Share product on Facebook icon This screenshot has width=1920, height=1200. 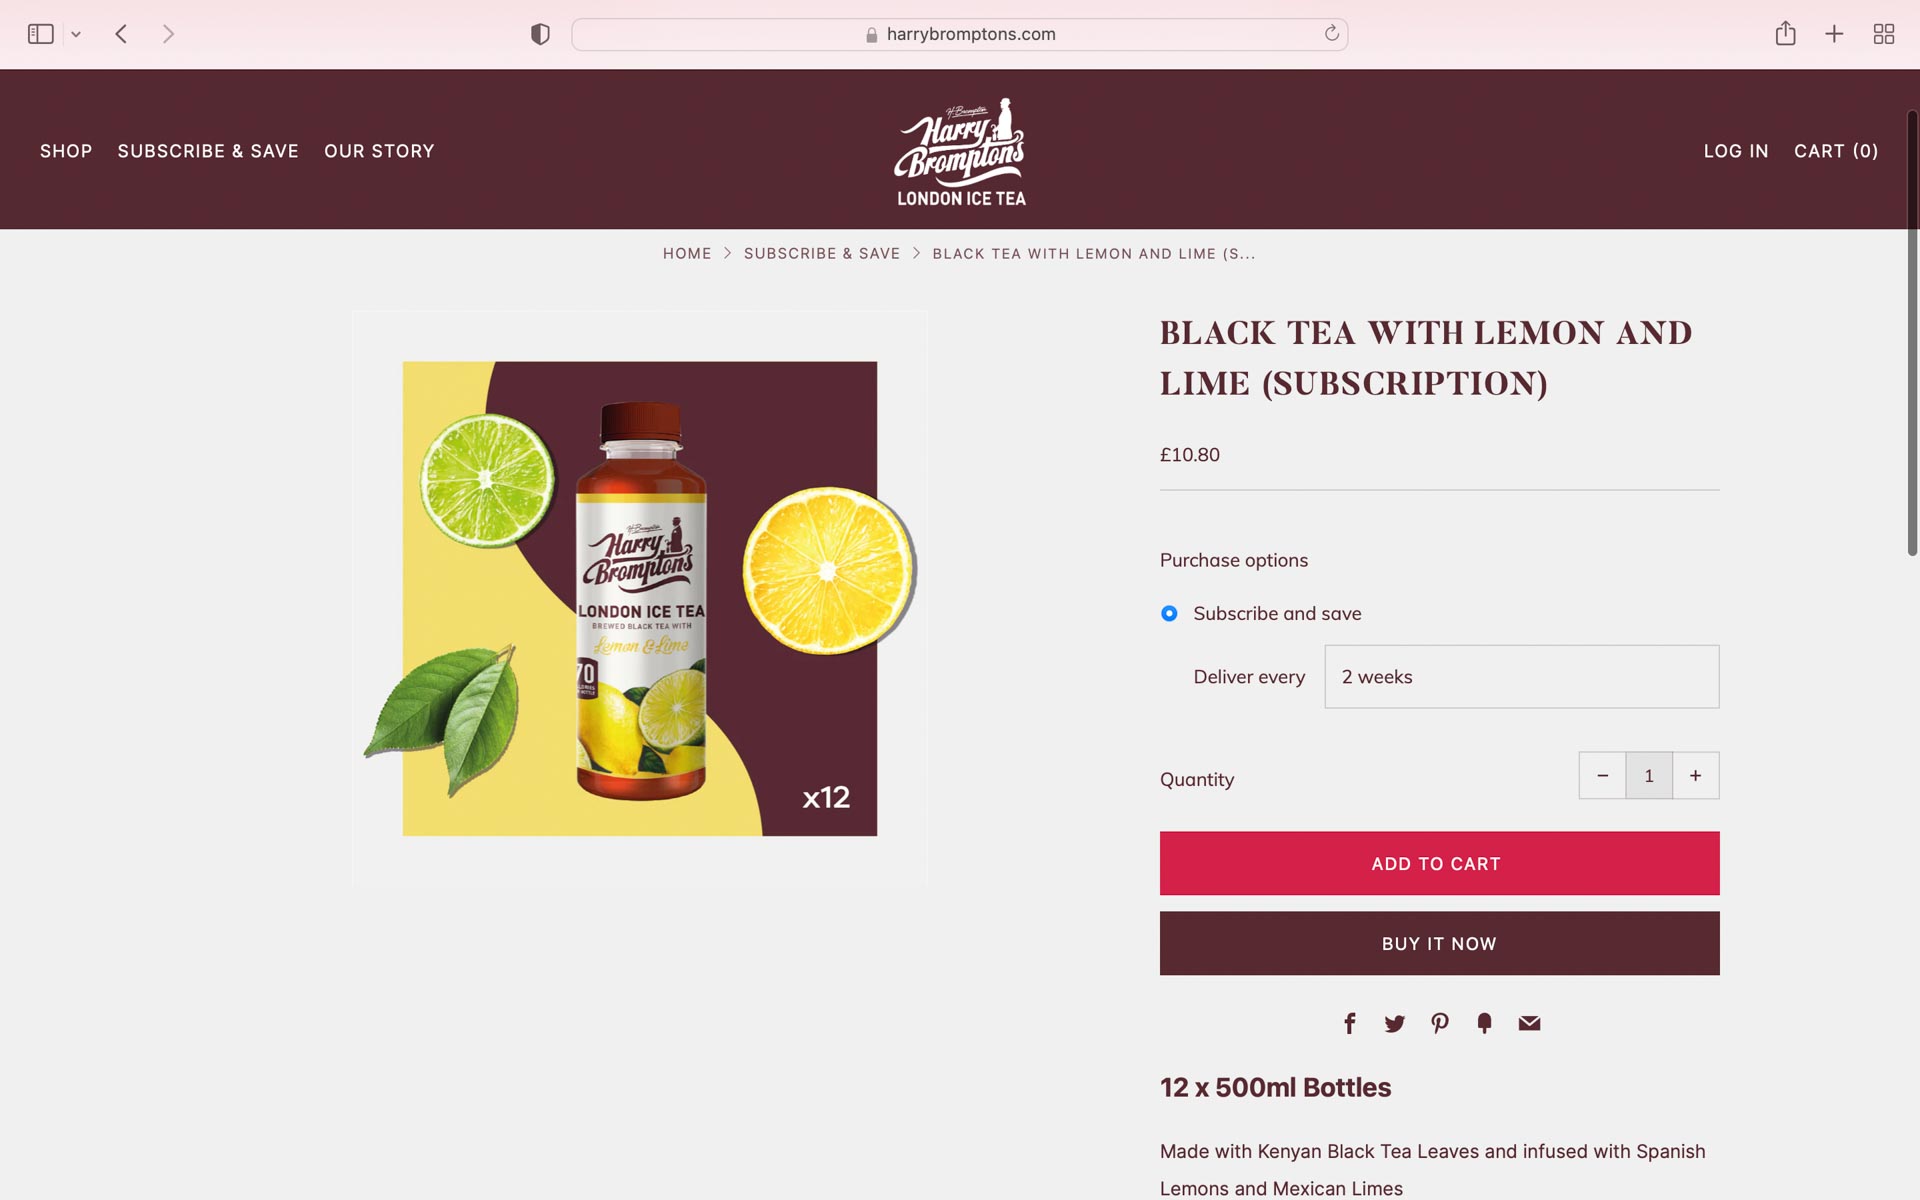tap(1349, 1023)
